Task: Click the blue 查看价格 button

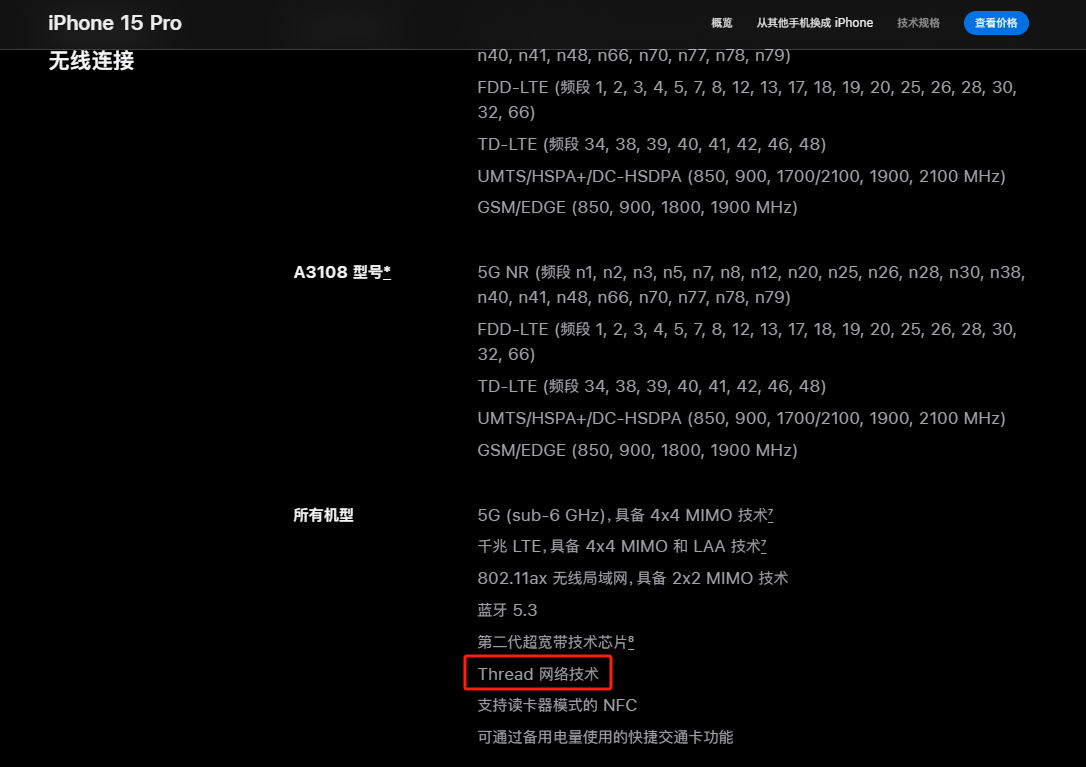Action: [996, 23]
